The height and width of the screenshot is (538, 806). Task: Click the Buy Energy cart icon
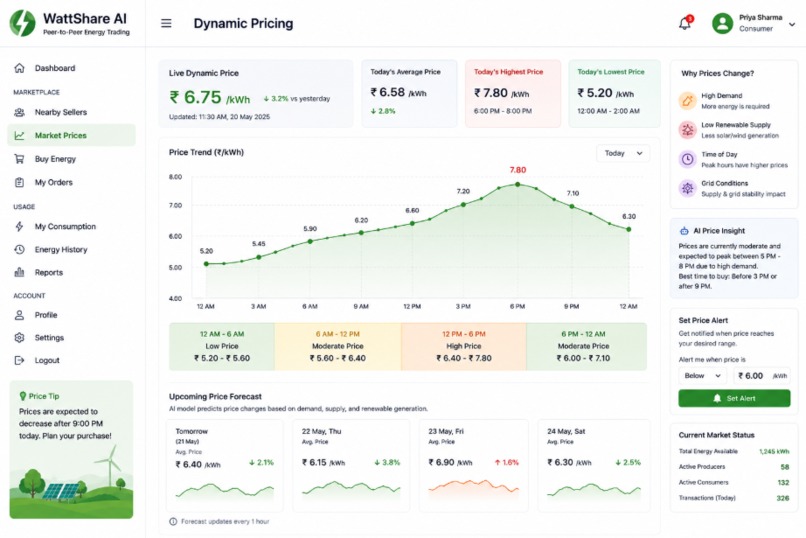point(20,159)
